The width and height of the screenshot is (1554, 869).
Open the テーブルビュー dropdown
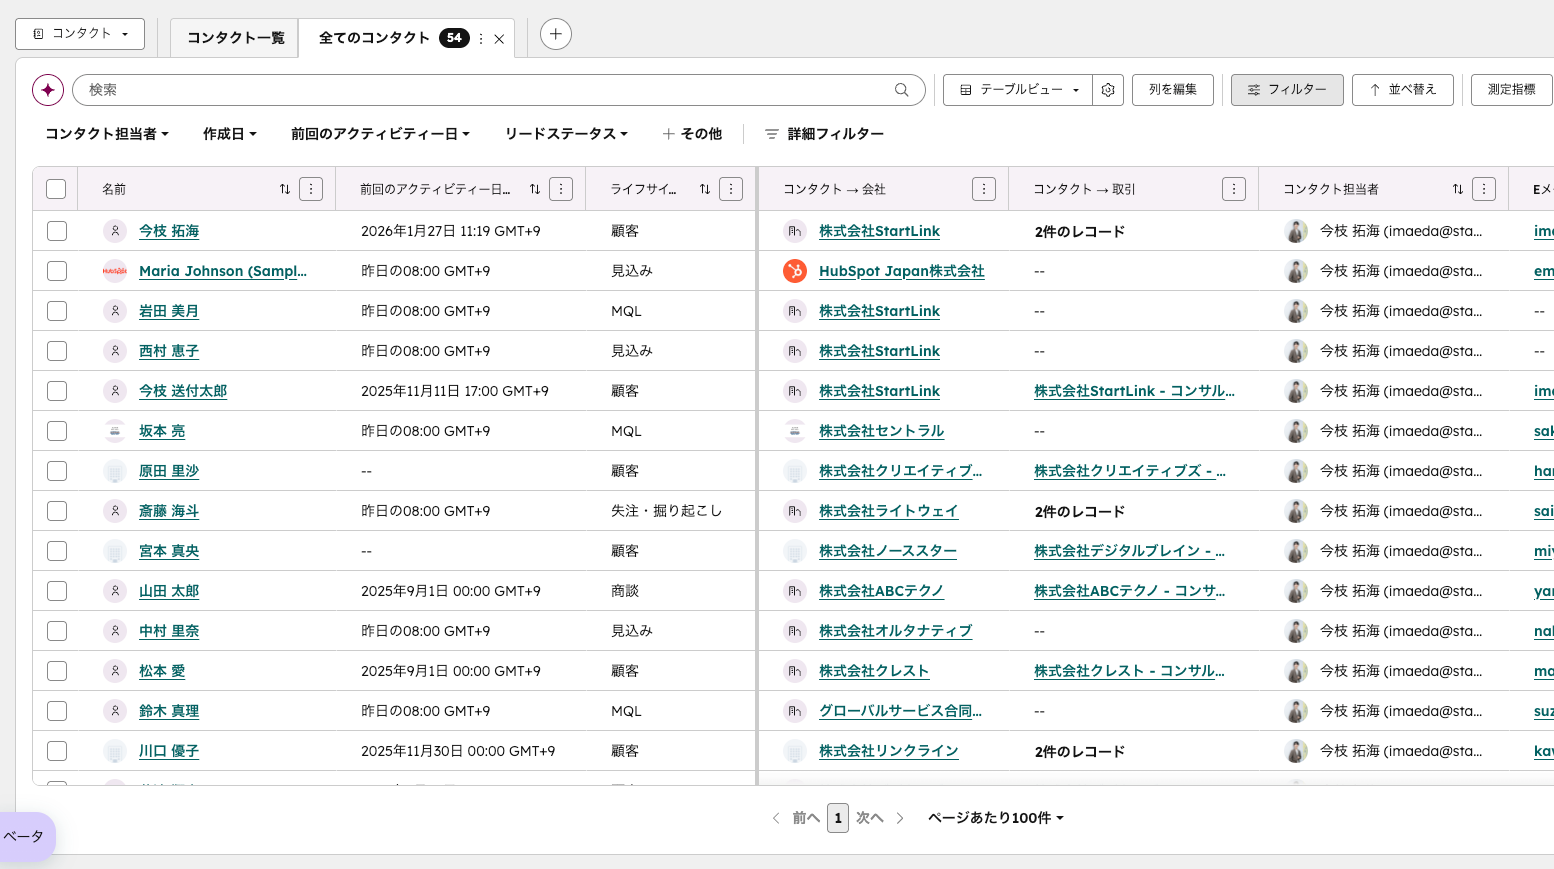click(1017, 89)
